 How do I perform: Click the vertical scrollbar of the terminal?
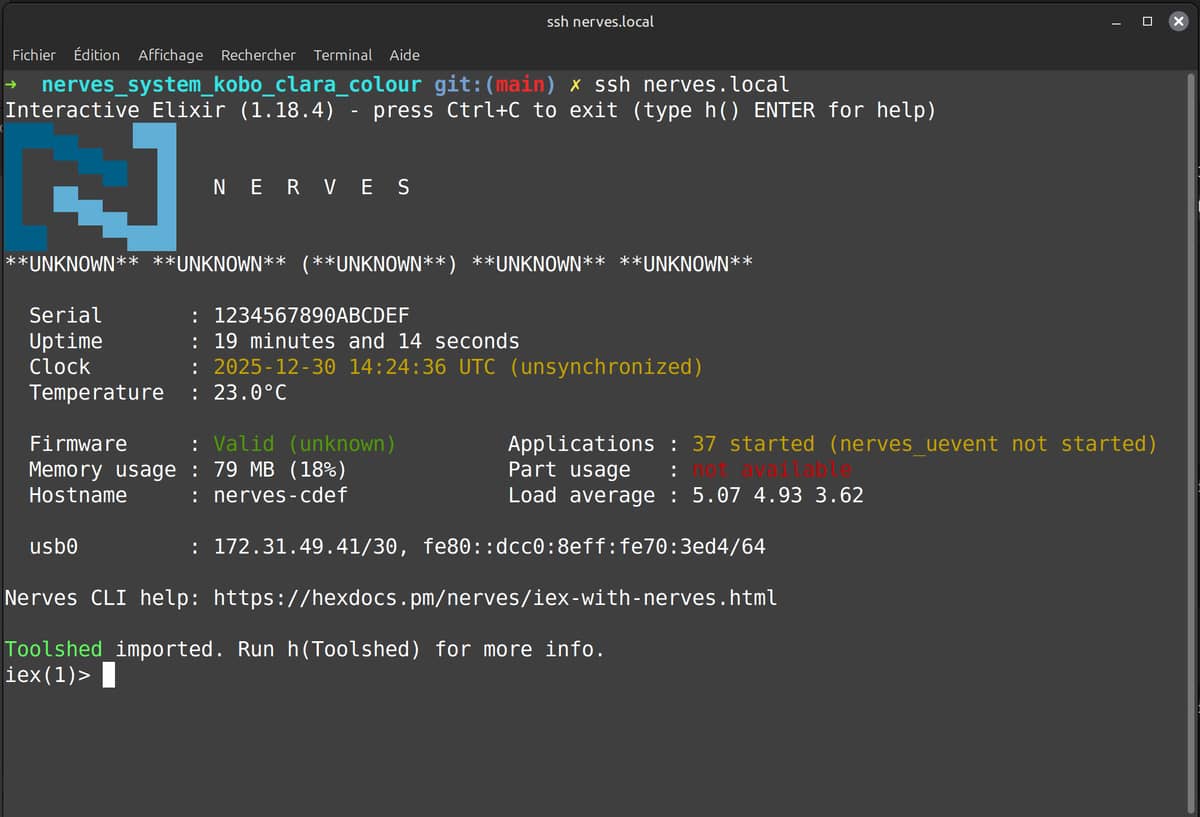point(1193,400)
